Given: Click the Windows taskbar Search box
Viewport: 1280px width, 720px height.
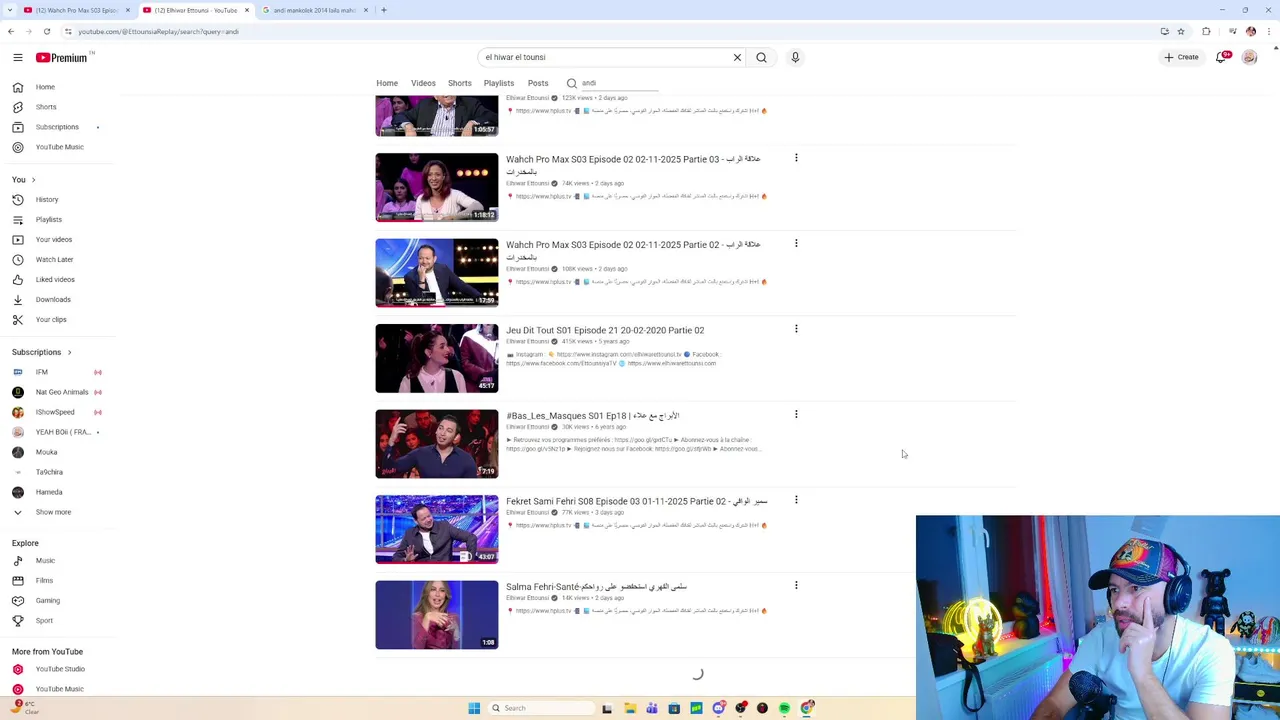Looking at the screenshot, I should pos(540,708).
